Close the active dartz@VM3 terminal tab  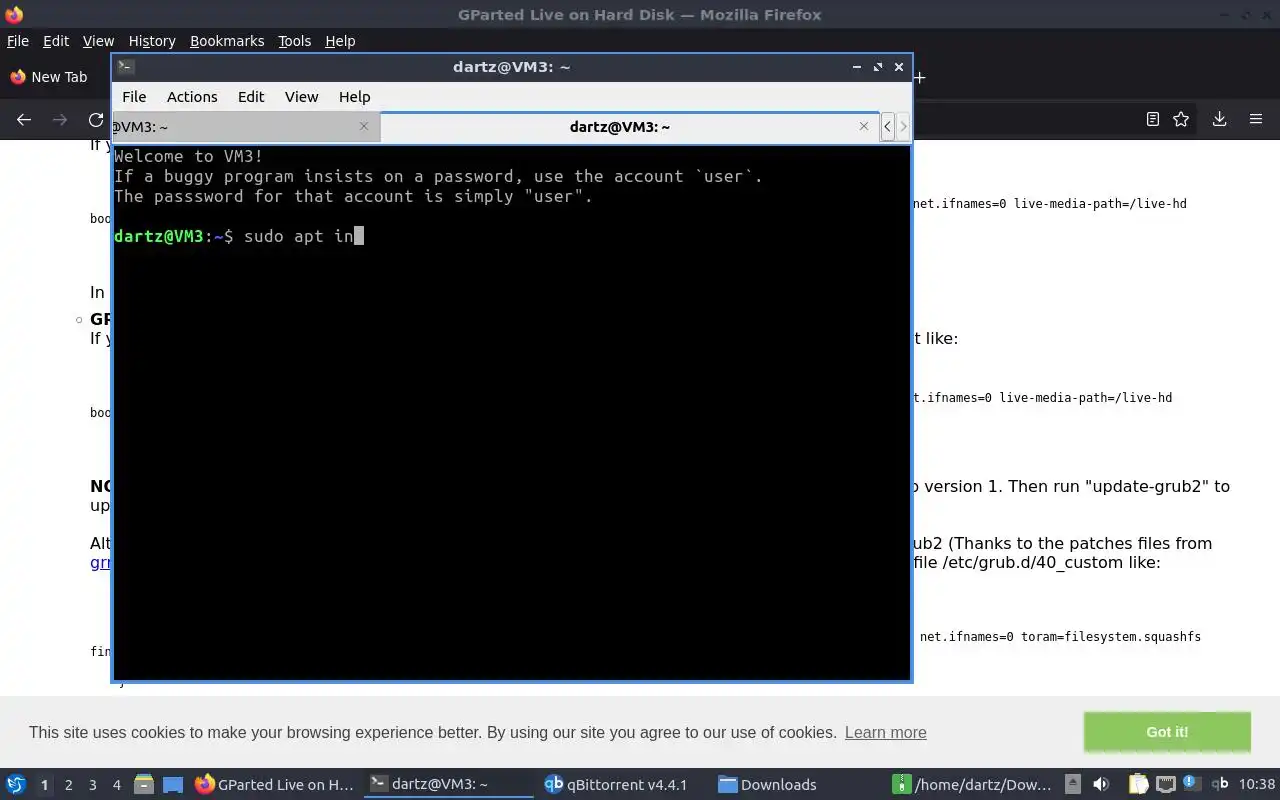[864, 126]
